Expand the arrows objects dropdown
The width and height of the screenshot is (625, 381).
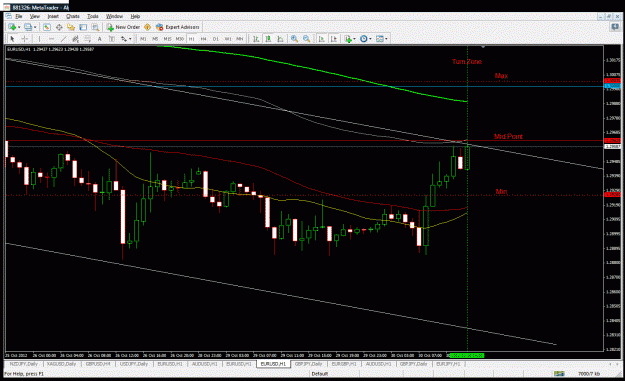[x=130, y=39]
